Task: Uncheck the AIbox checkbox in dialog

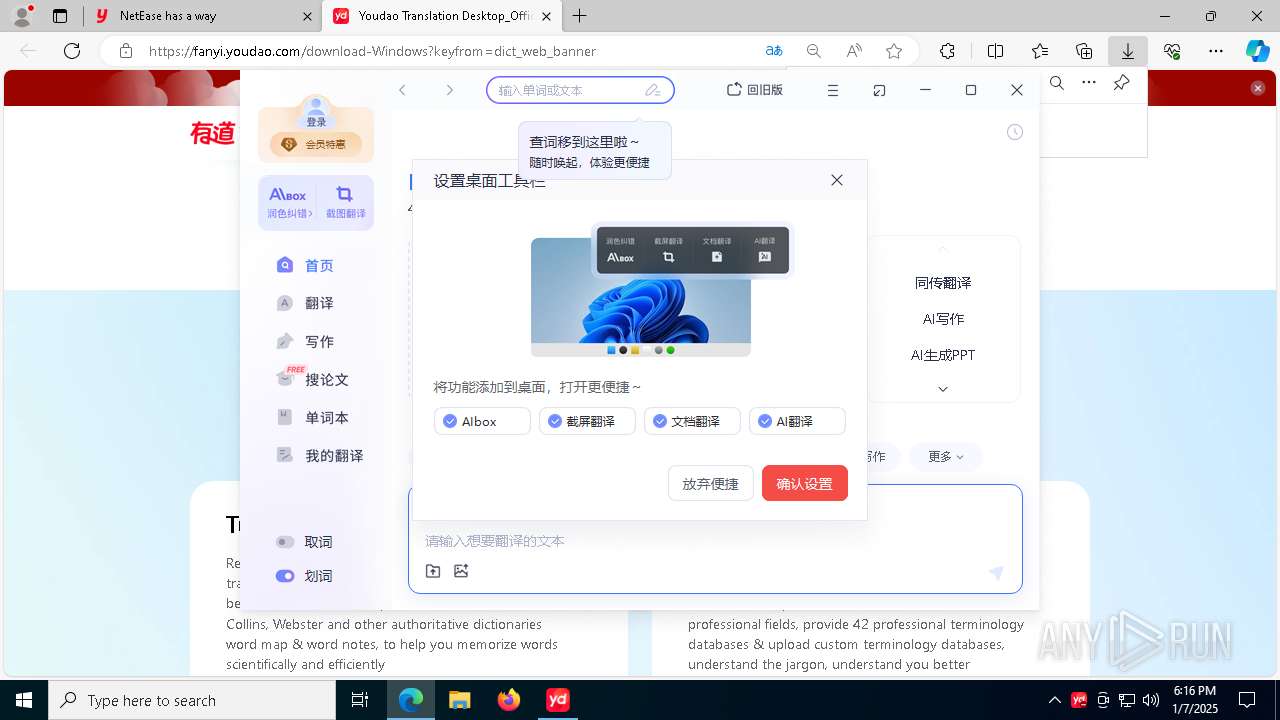Action: pos(450,421)
